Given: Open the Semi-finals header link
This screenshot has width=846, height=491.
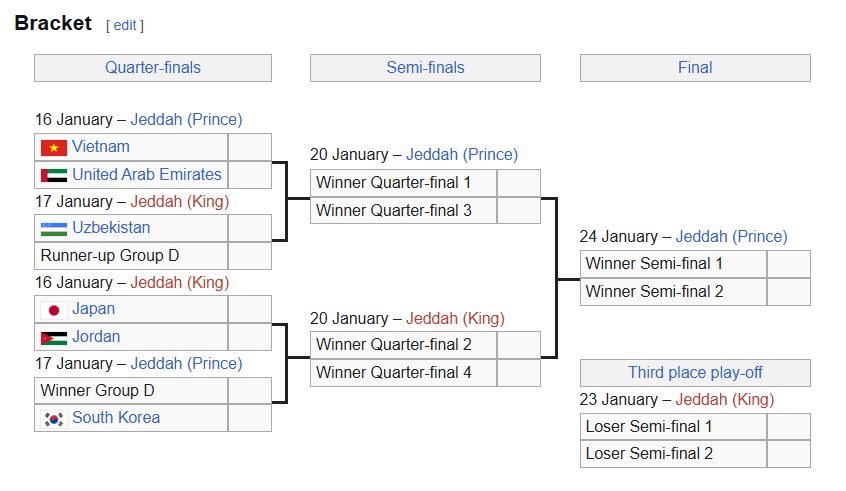Looking at the screenshot, I should (425, 68).
